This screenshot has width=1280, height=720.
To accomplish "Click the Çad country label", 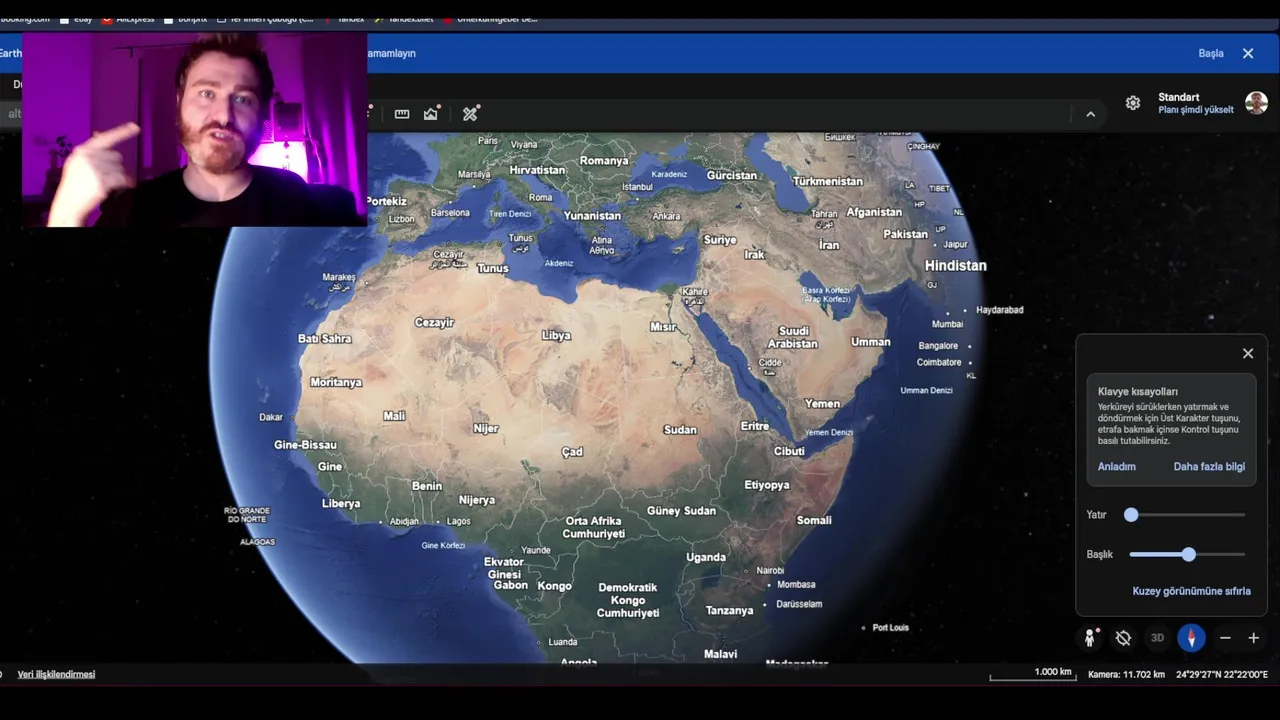I will 572,452.
